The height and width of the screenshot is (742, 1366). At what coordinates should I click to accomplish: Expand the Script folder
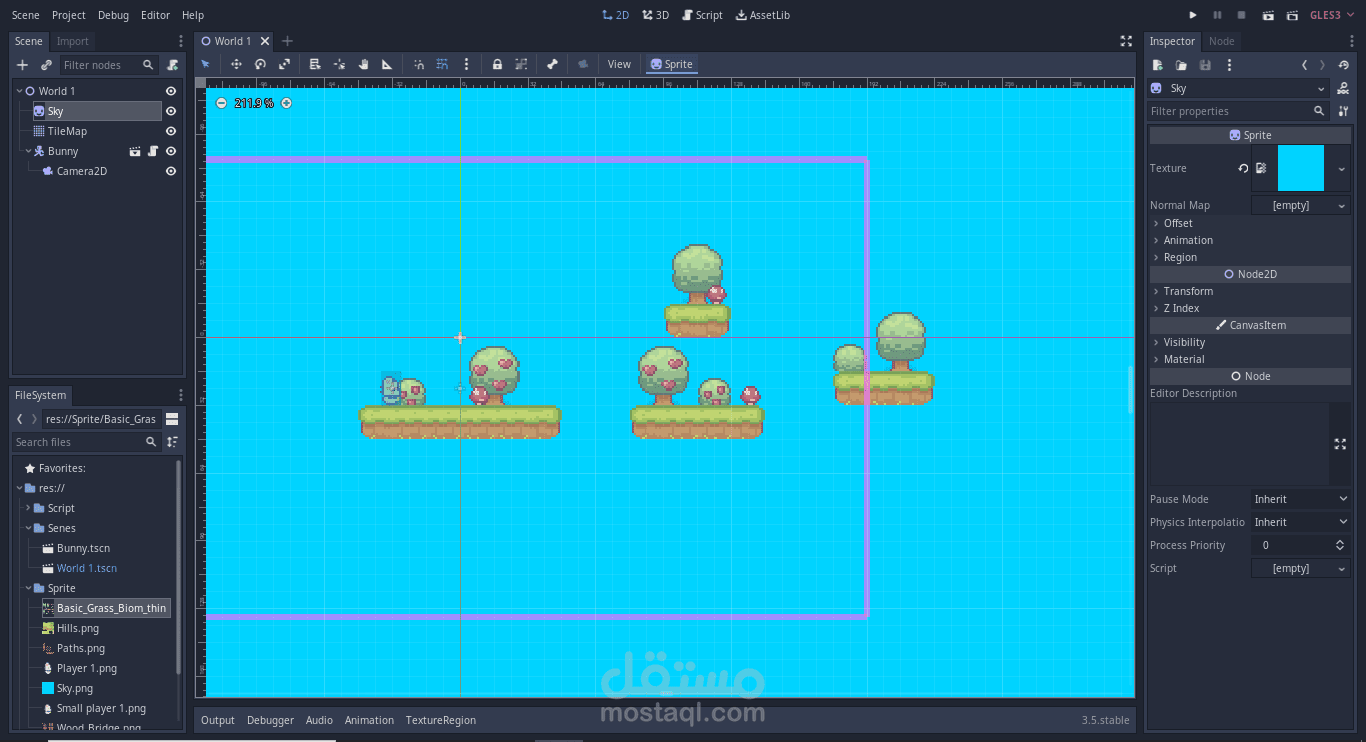pyautogui.click(x=28, y=508)
